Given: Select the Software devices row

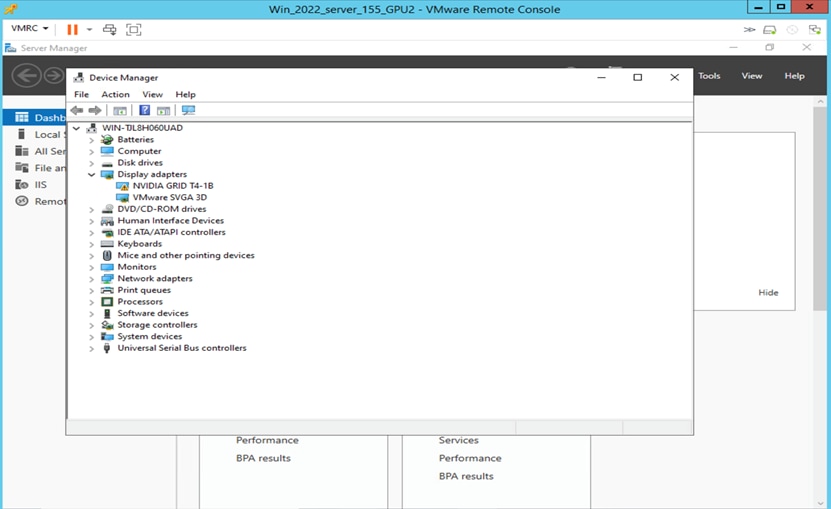Looking at the screenshot, I should [x=153, y=313].
